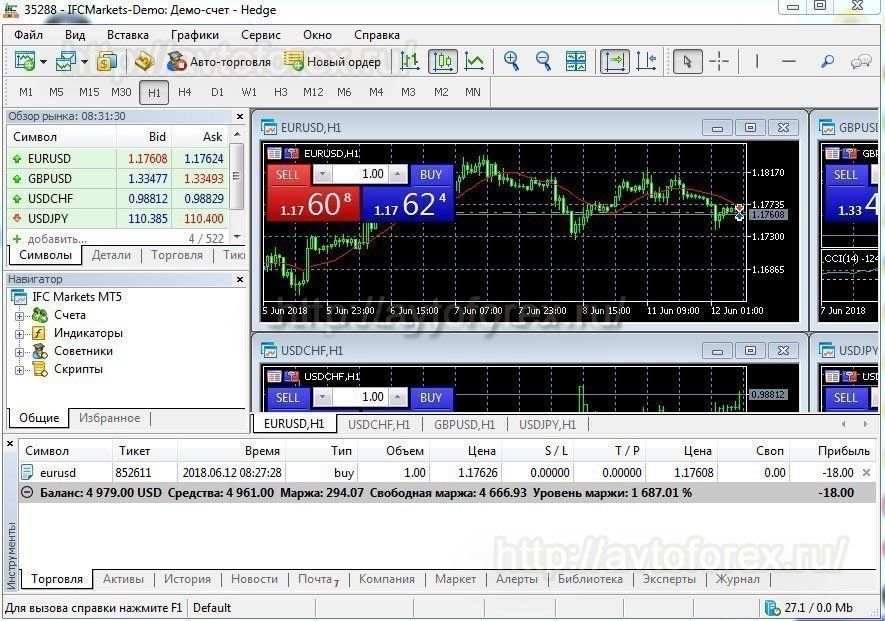Open a new order window

pyautogui.click(x=333, y=61)
